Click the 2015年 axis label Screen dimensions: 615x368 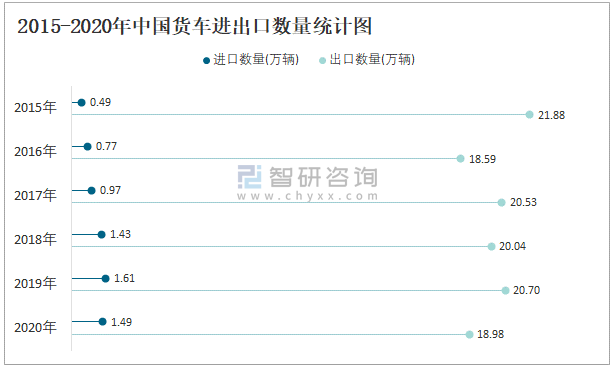point(35,107)
